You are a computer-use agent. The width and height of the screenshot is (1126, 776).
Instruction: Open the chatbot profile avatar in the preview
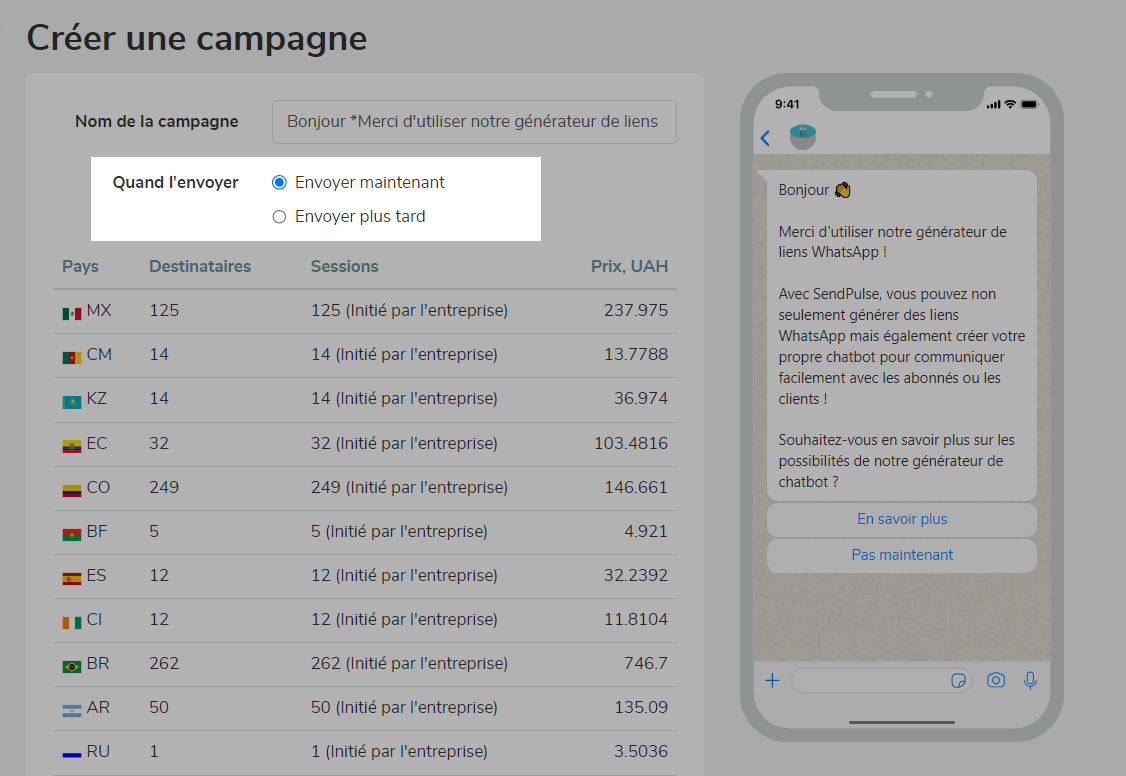click(x=802, y=137)
